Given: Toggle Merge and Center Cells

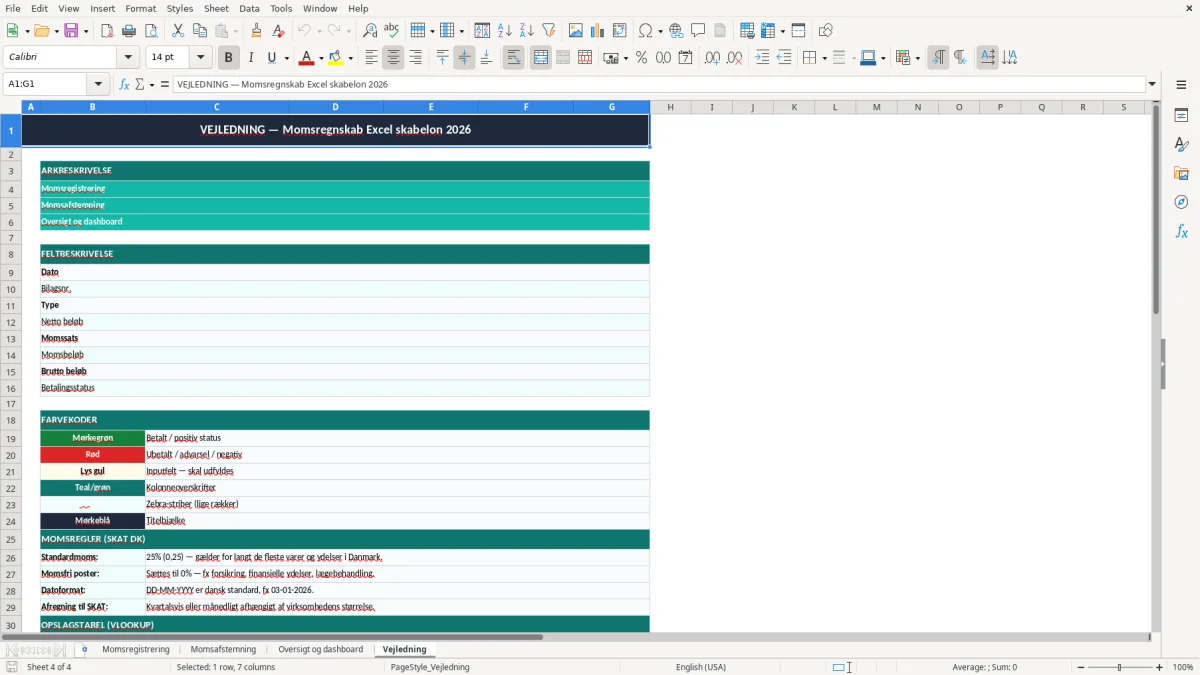Looking at the screenshot, I should point(541,58).
